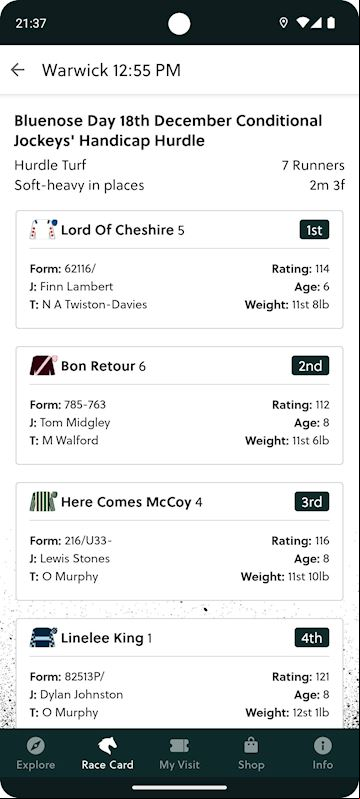Open the Lord Of Cheshire runner card
The height and width of the screenshot is (799, 360).
click(x=179, y=270)
